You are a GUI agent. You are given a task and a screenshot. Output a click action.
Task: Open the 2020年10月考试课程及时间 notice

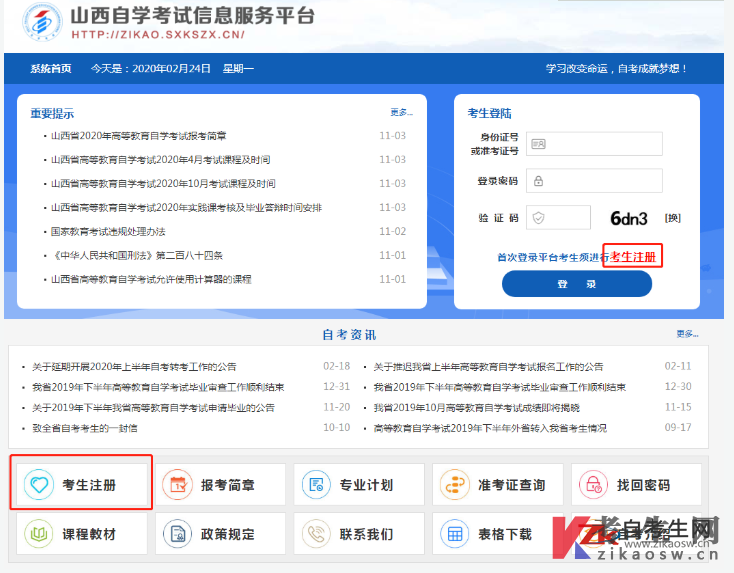163,184
